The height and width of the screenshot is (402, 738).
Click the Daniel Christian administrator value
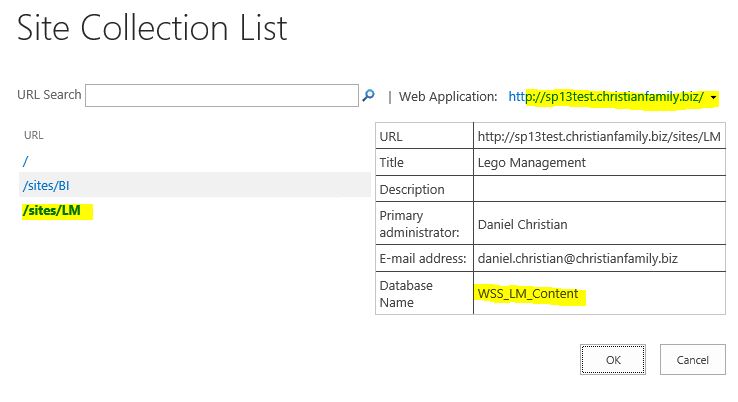tap(522, 224)
